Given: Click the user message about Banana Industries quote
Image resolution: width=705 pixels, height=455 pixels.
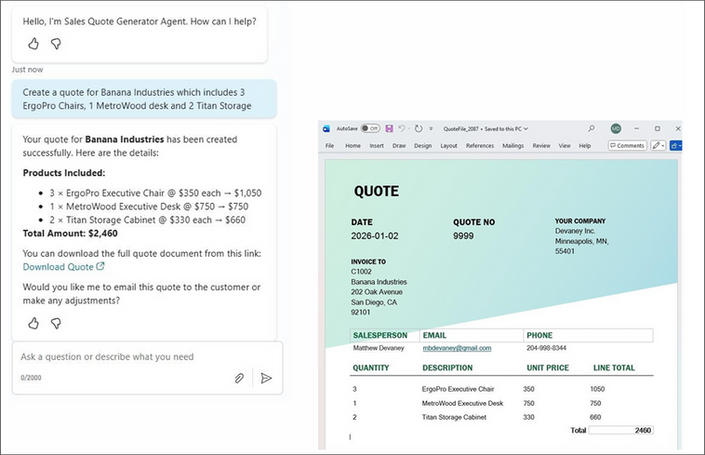Looking at the screenshot, I should point(144,99).
